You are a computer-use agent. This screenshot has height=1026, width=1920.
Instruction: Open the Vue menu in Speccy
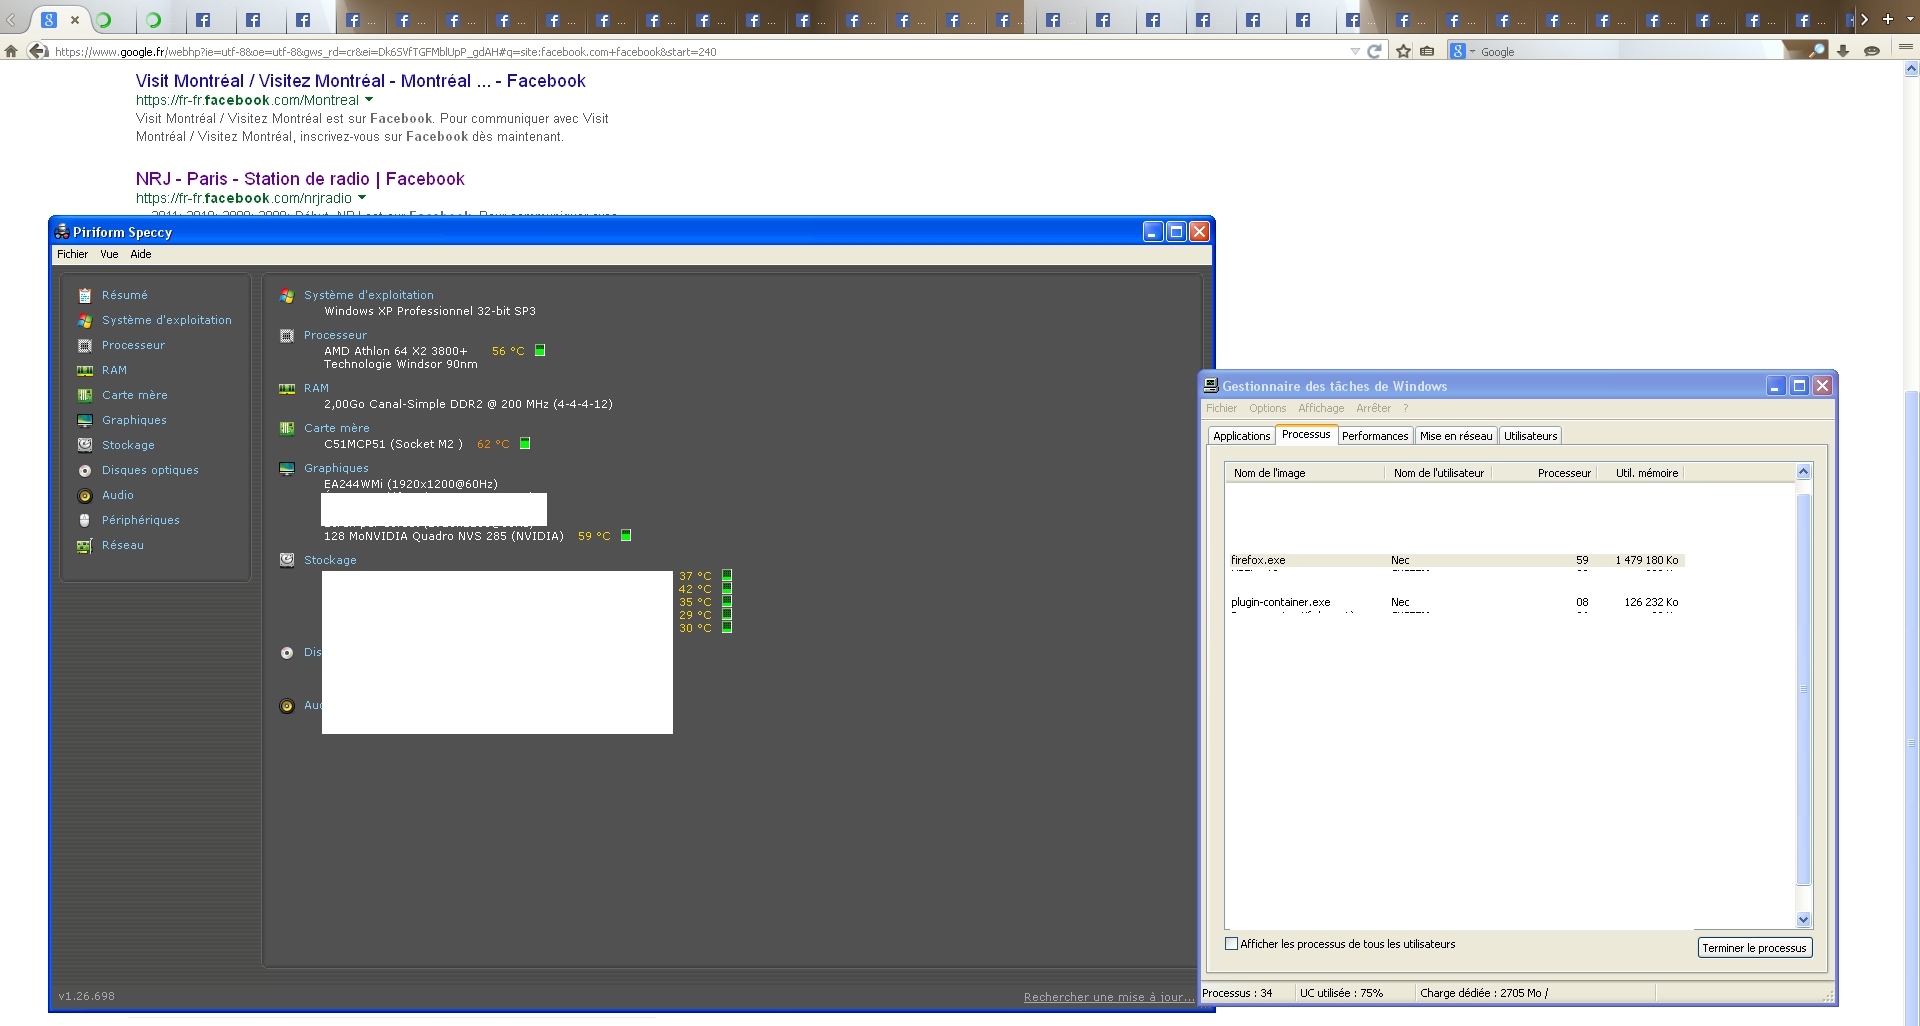(x=109, y=254)
